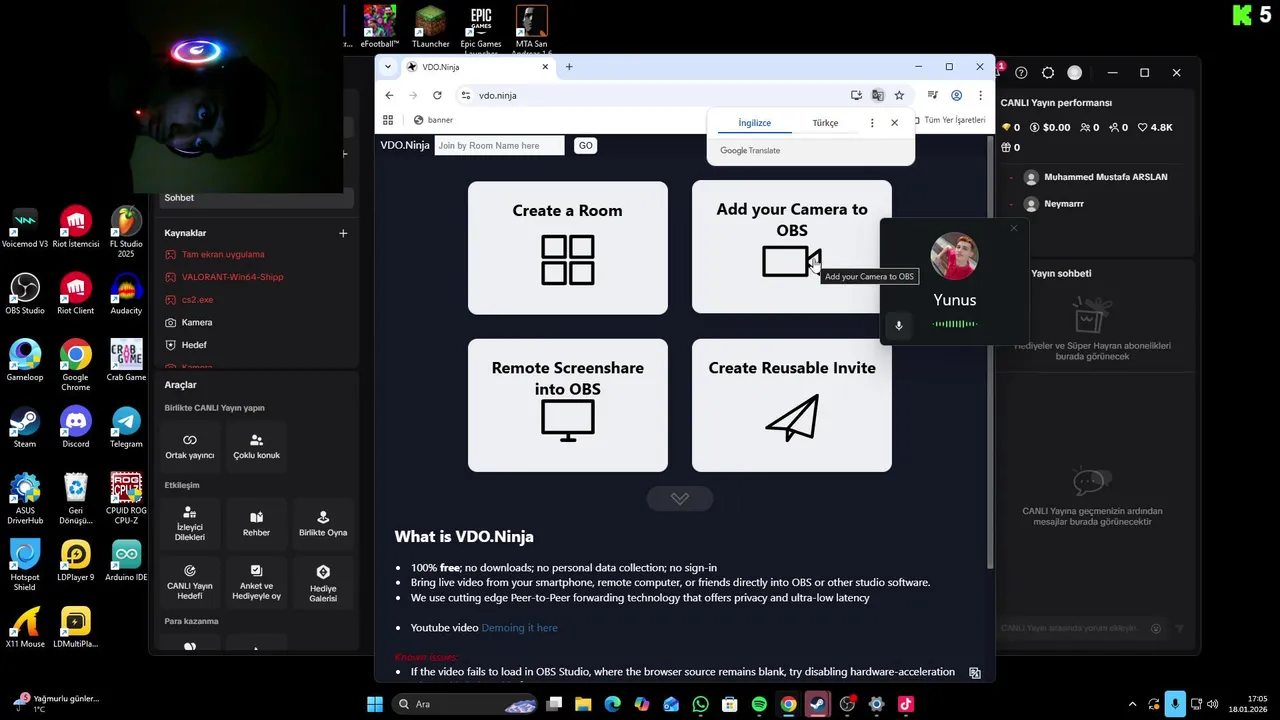The height and width of the screenshot is (720, 1280).
Task: Open the Hediye Galerisi tool
Action: point(323,582)
